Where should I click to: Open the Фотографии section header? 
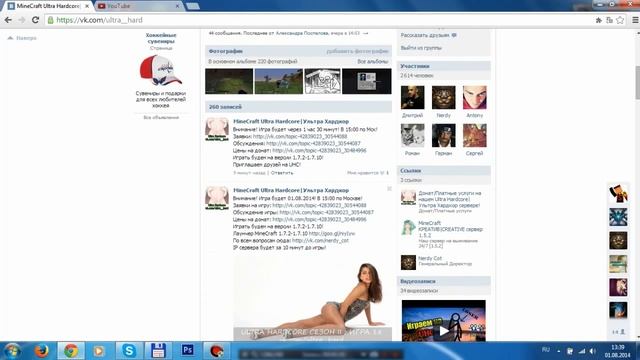click(x=226, y=51)
